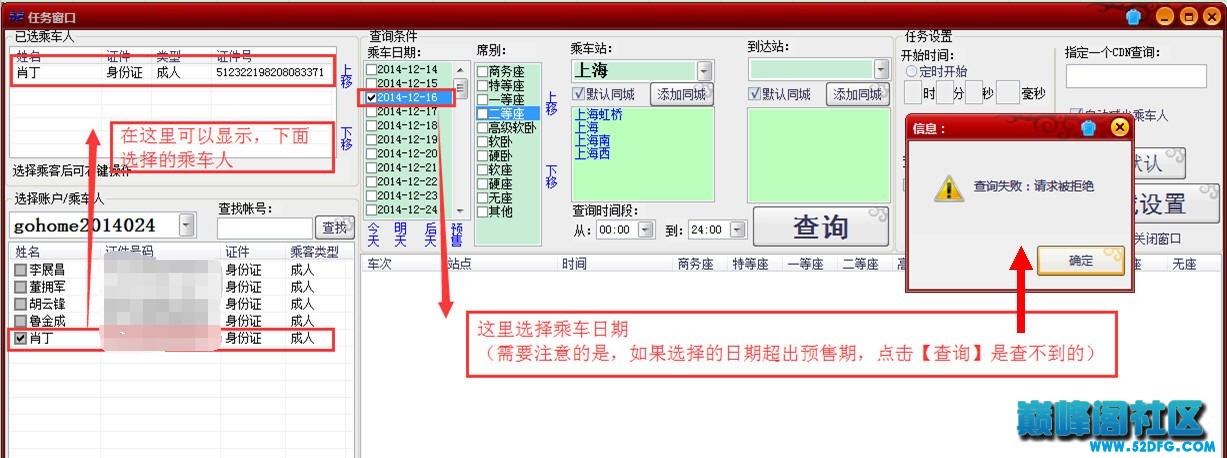Check 软卧 seat type
1227x458 pixels.
click(x=482, y=142)
